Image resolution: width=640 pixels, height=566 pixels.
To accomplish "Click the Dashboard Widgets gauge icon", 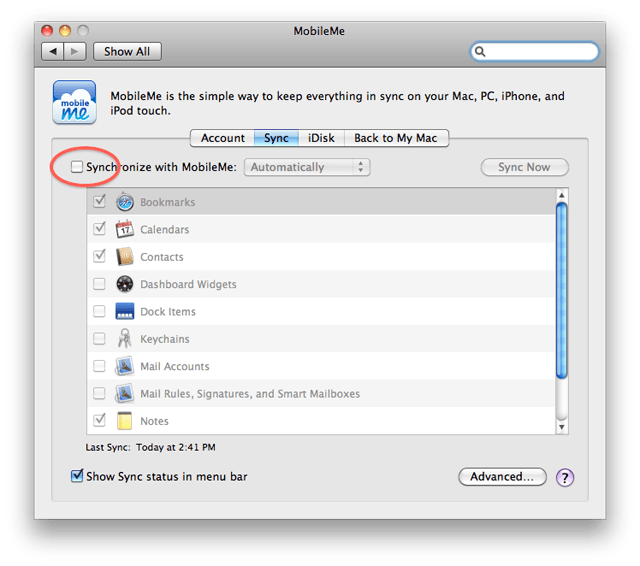I will (x=124, y=284).
